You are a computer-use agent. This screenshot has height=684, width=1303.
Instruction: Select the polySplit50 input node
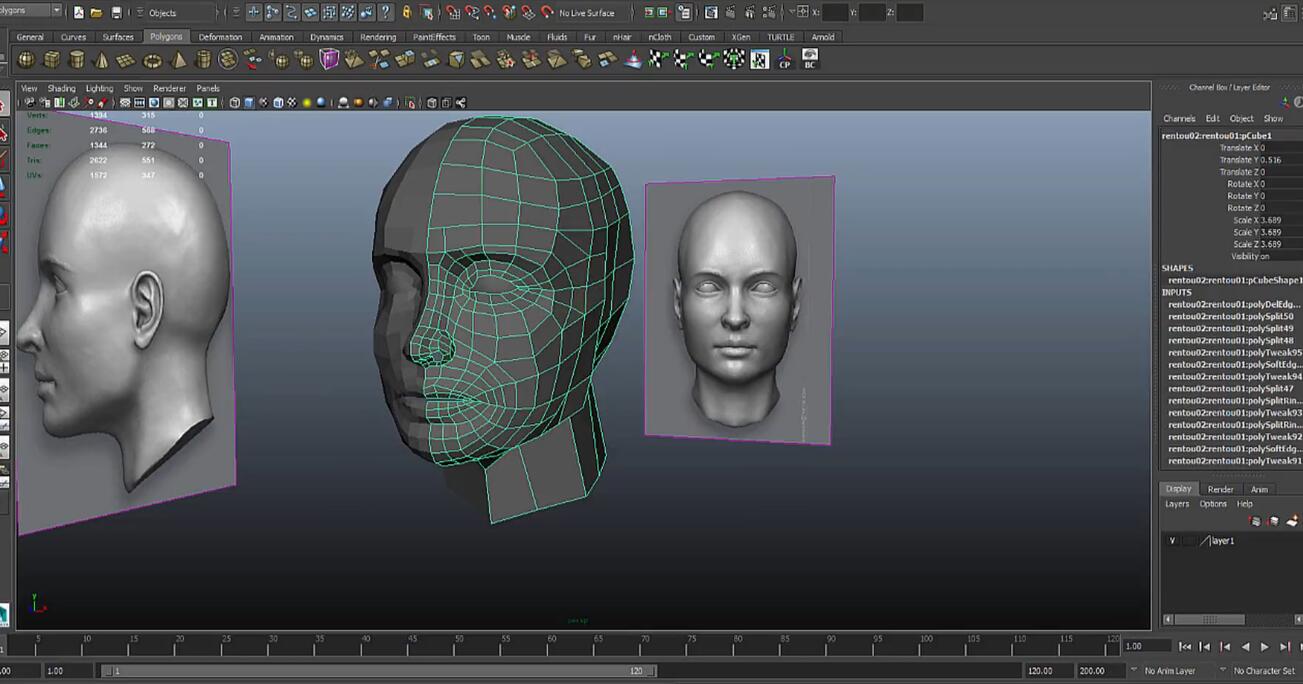(x=1232, y=316)
